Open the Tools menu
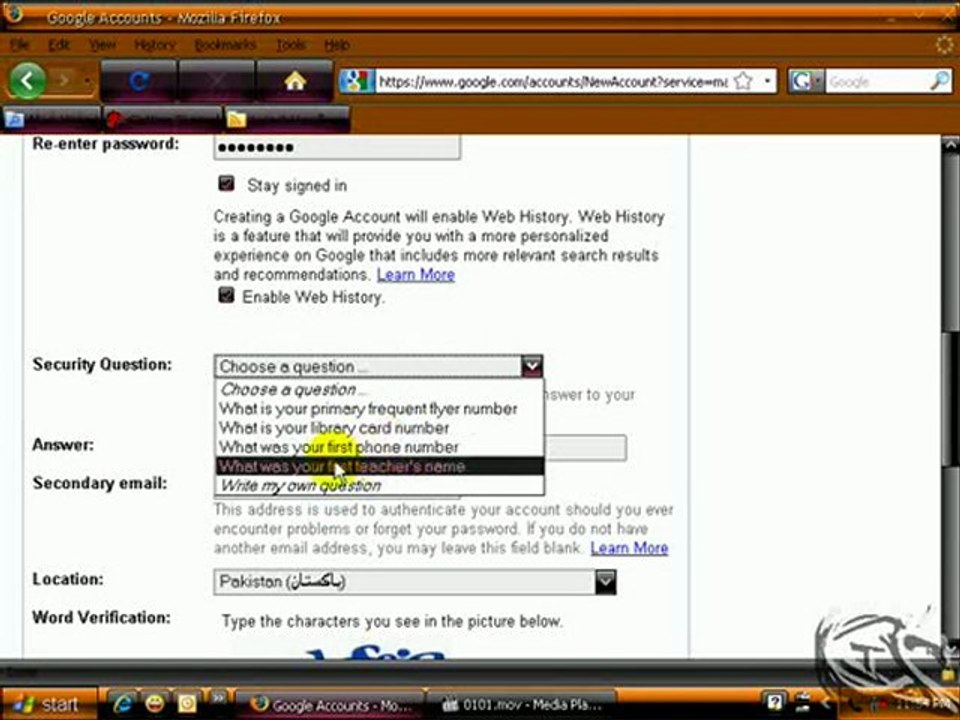Screen dimensions: 960x720 (x=291, y=45)
